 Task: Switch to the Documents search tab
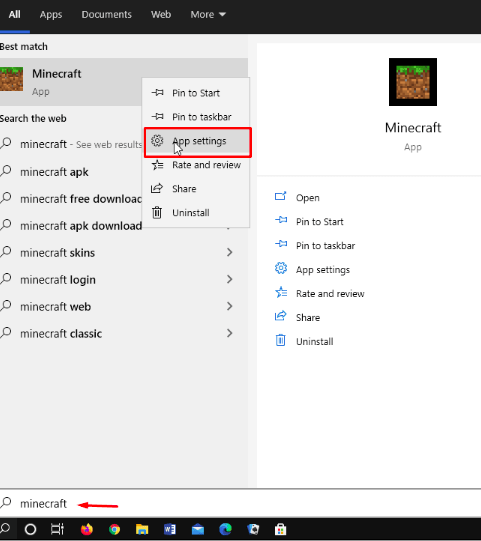pos(107,14)
